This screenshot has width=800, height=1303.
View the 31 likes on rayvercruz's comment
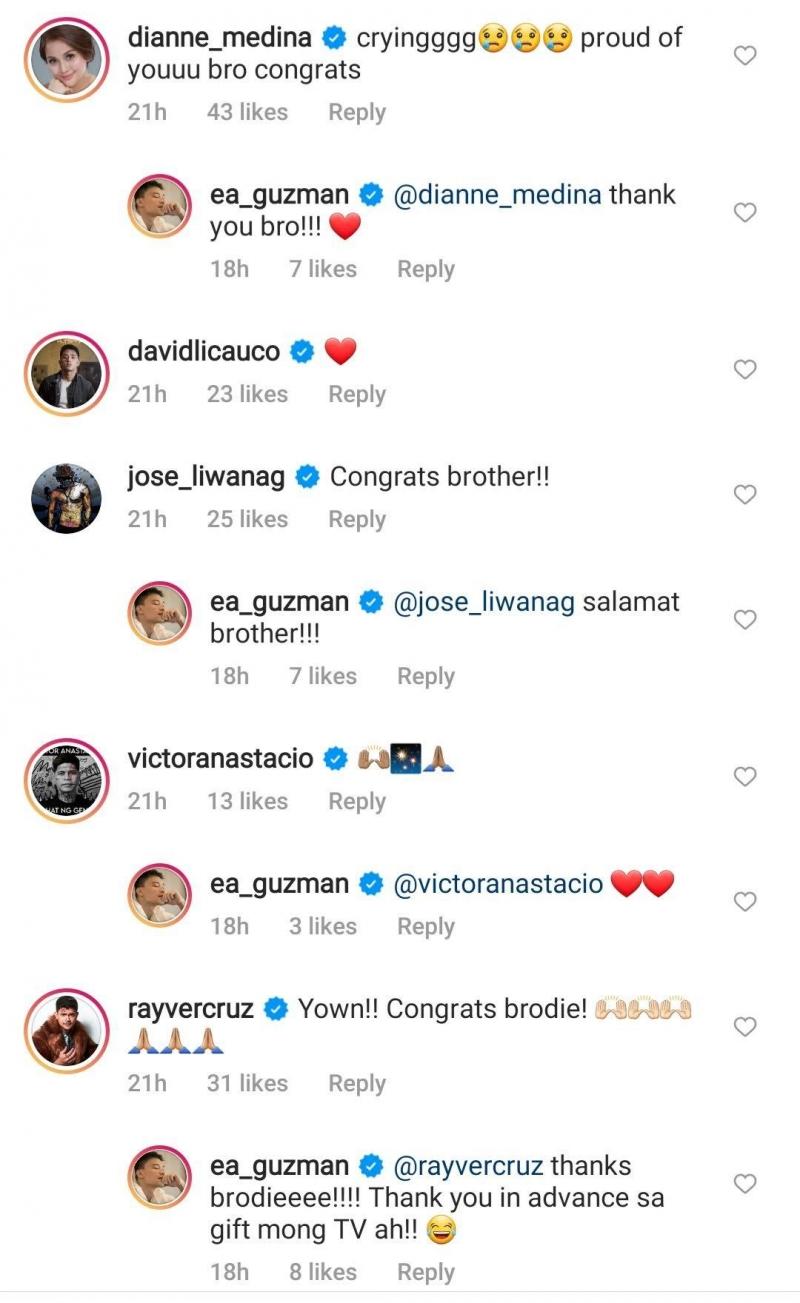coord(247,1083)
